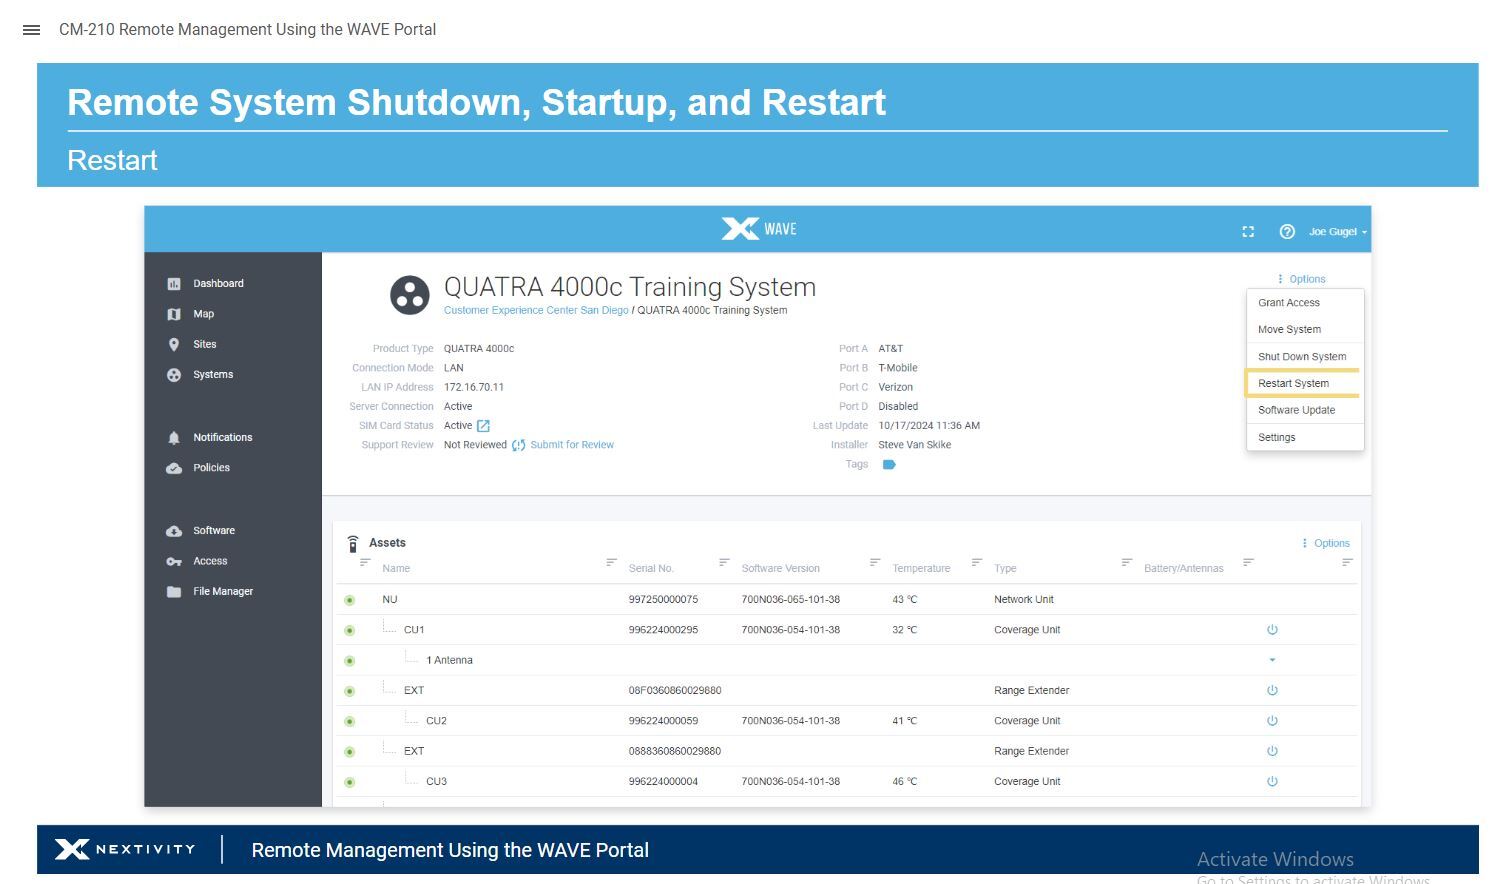Image resolution: width=1499 pixels, height=884 pixels.
Task: Click serial number 997250000075
Action: [x=663, y=600]
